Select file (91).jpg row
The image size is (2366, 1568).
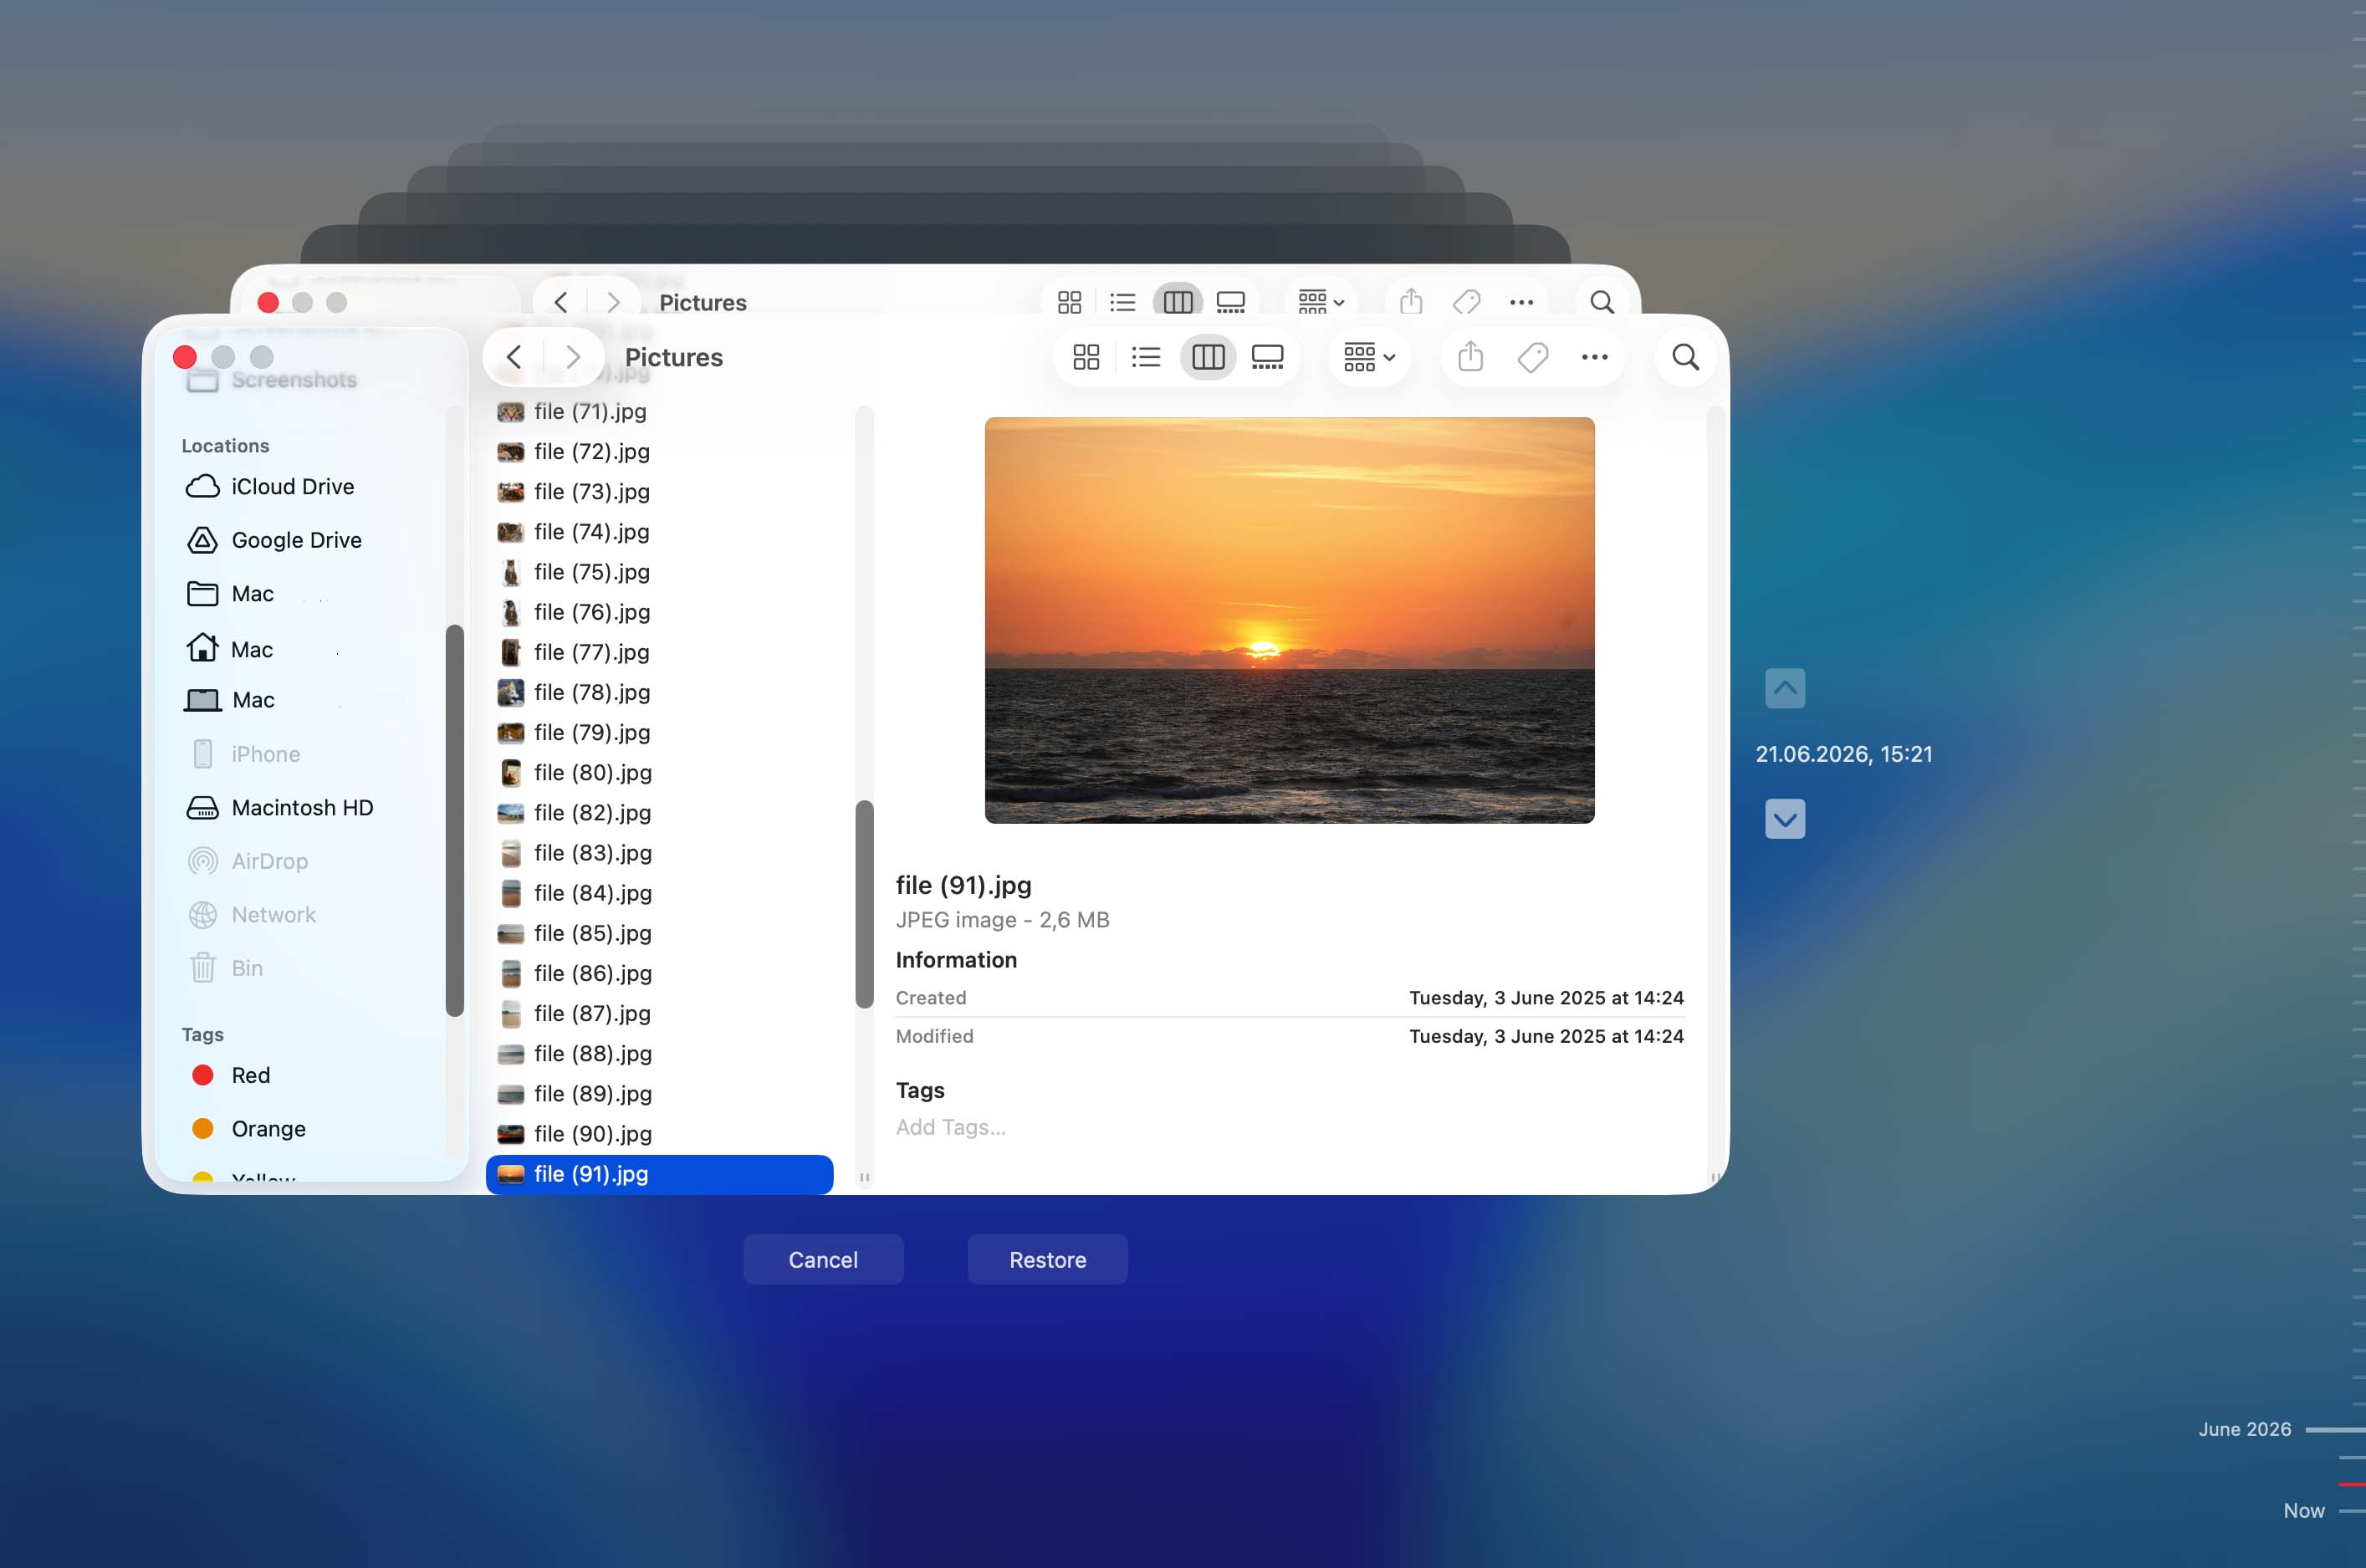point(660,1174)
